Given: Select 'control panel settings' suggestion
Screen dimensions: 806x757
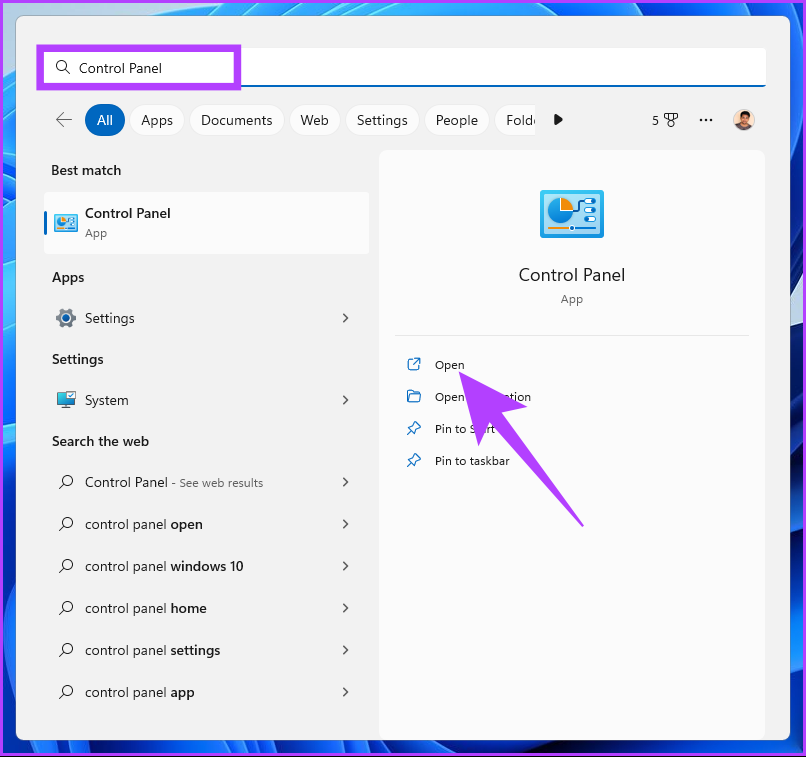Looking at the screenshot, I should [207, 650].
